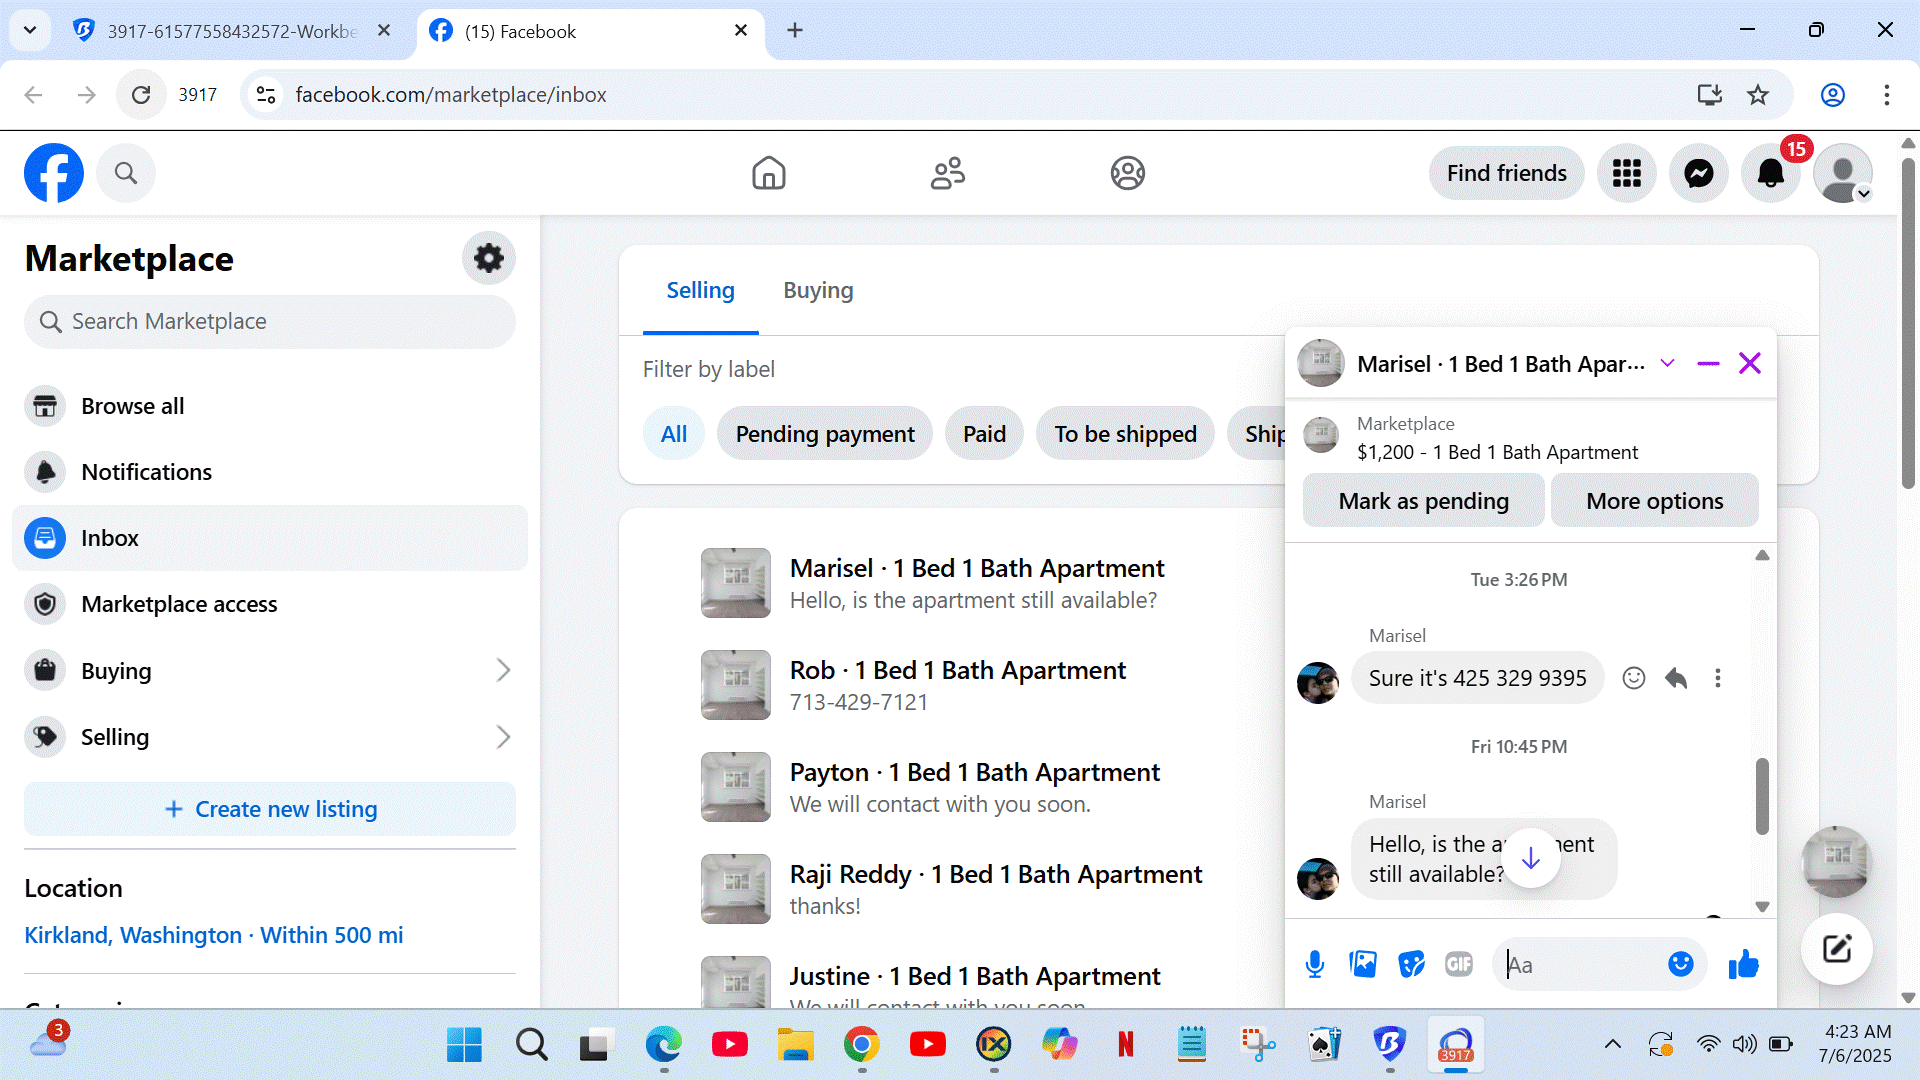The width and height of the screenshot is (1920, 1080).
Task: Select the Pending payment filter label
Action: (824, 434)
